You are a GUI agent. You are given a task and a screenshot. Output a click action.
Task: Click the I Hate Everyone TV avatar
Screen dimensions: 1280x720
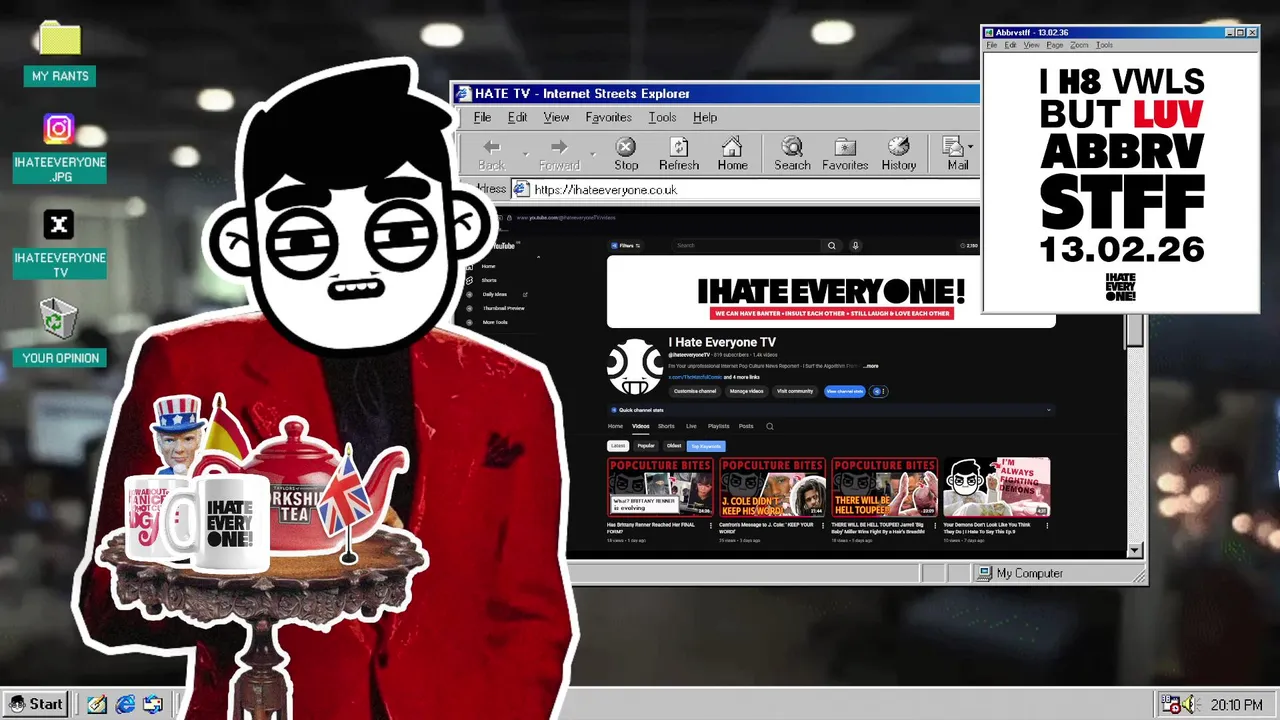[x=634, y=366]
